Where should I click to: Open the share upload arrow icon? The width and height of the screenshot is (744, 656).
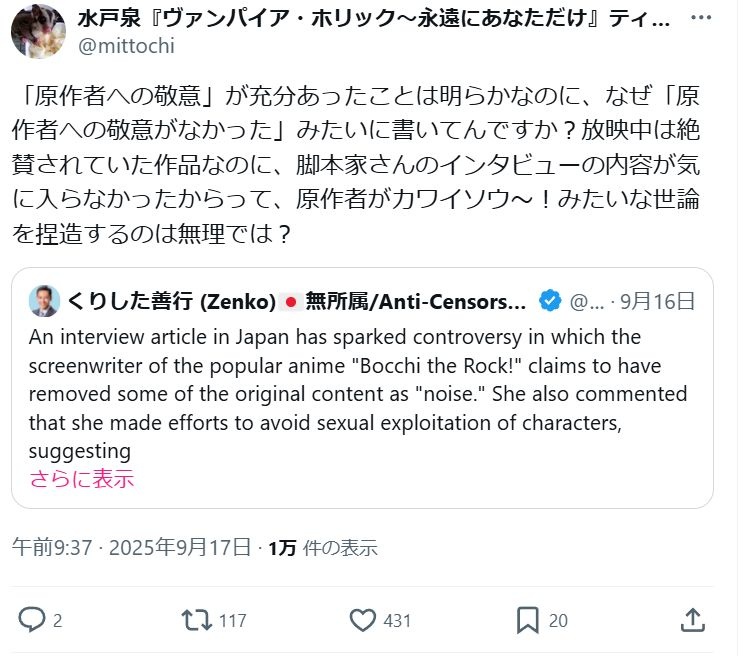(692, 620)
